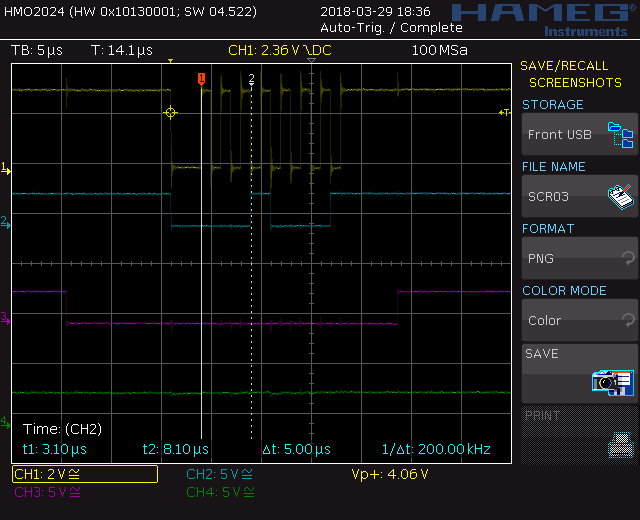
Task: Click the CH4 ground level marker
Action: (x=5, y=422)
